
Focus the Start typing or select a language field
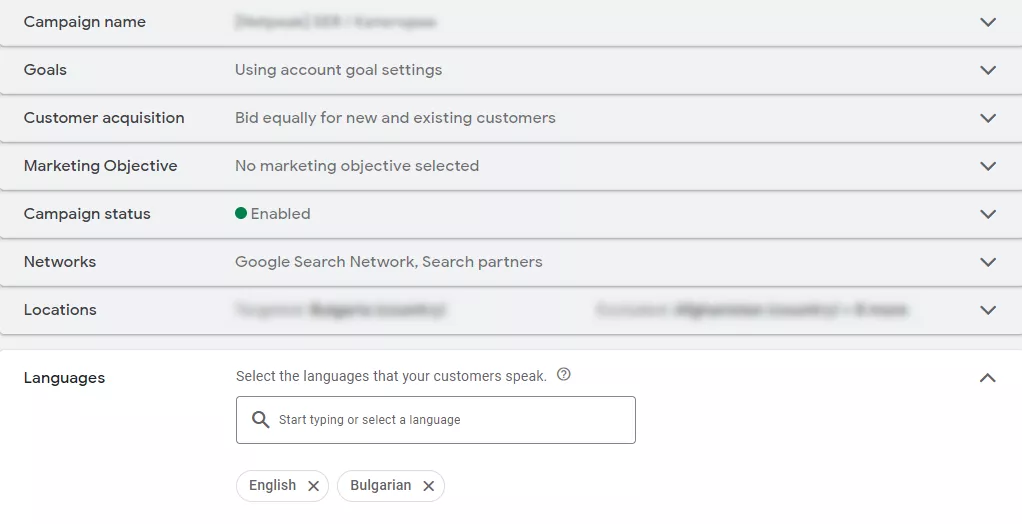click(x=435, y=420)
